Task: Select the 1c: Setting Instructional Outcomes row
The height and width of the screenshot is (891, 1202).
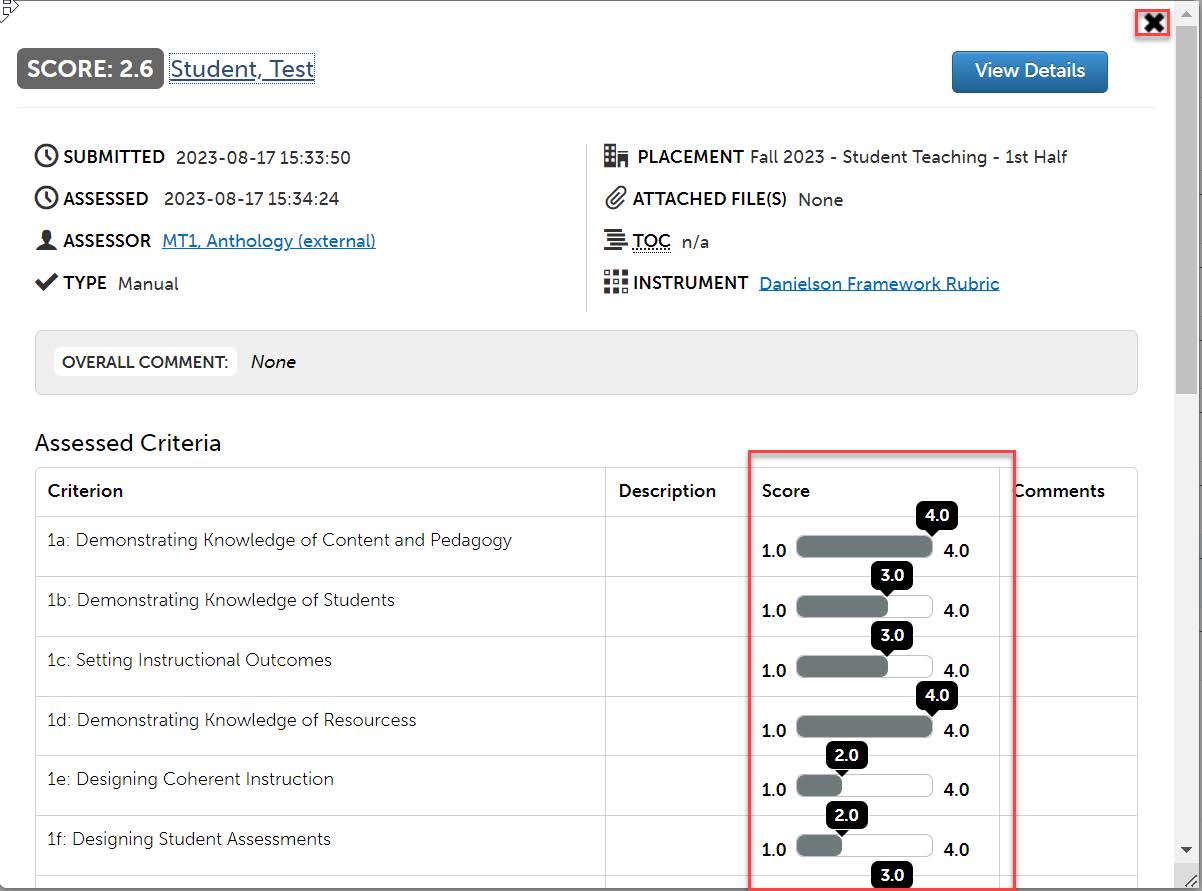Action: click(x=586, y=666)
